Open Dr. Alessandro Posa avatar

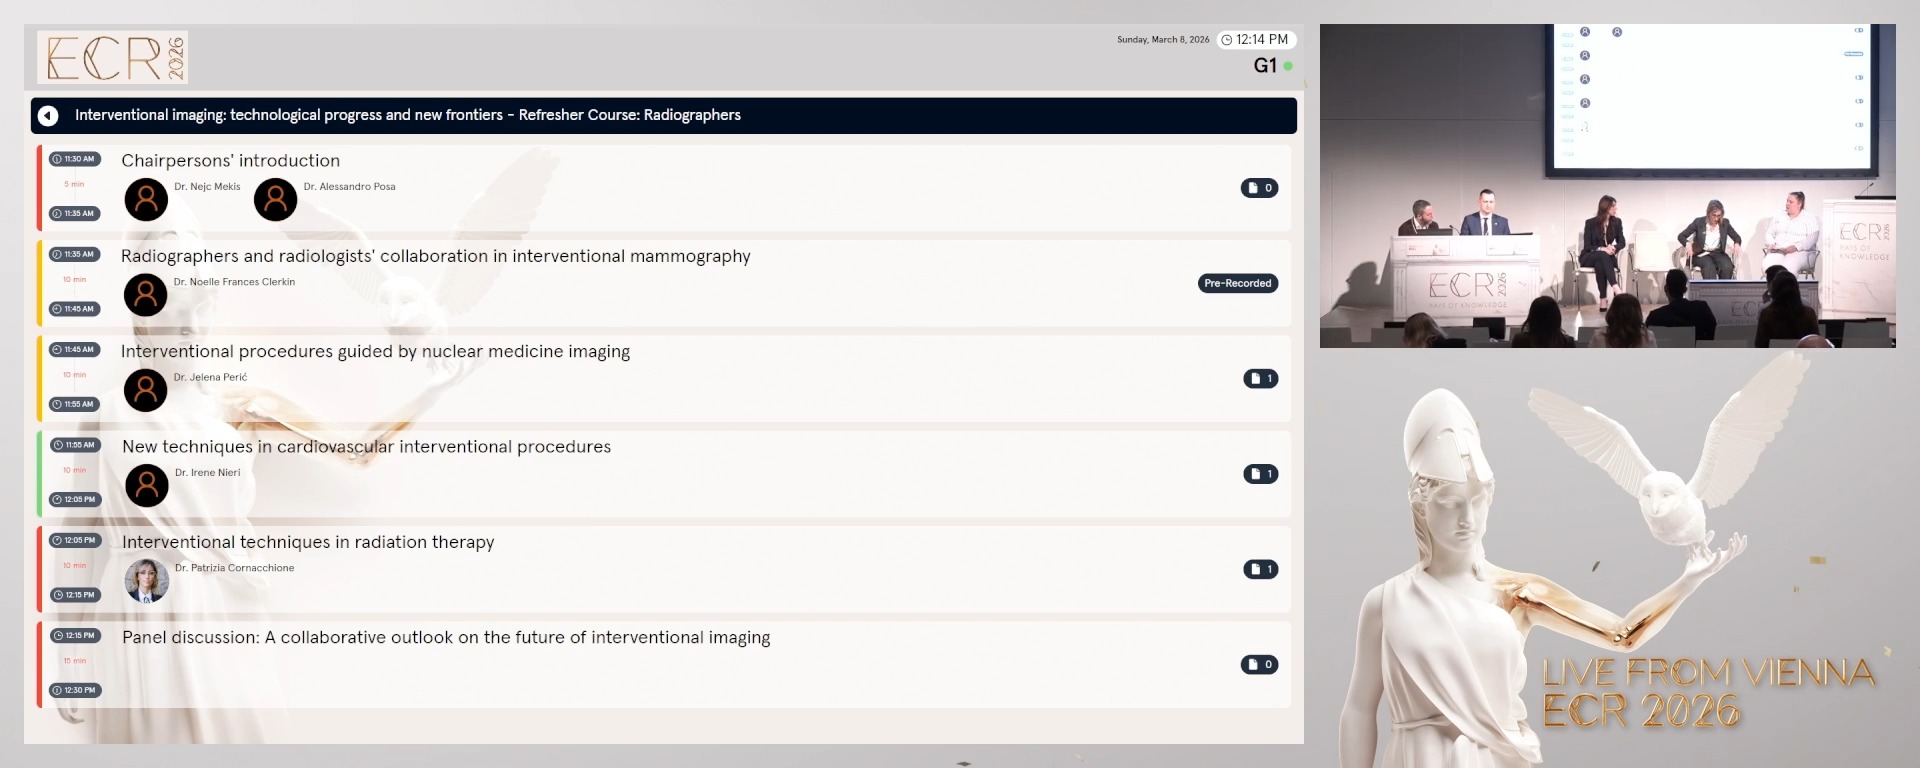pos(276,200)
